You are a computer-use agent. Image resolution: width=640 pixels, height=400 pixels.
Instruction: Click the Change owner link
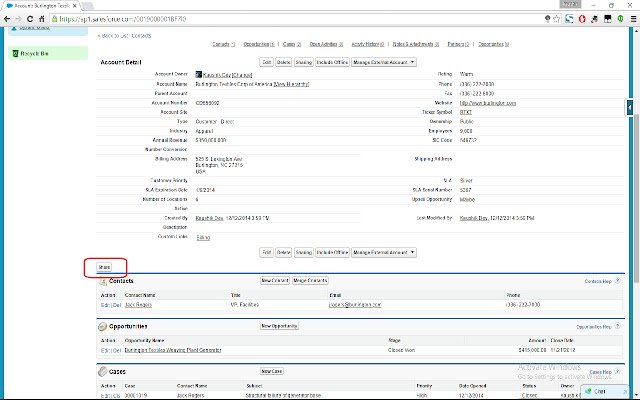tap(242, 75)
